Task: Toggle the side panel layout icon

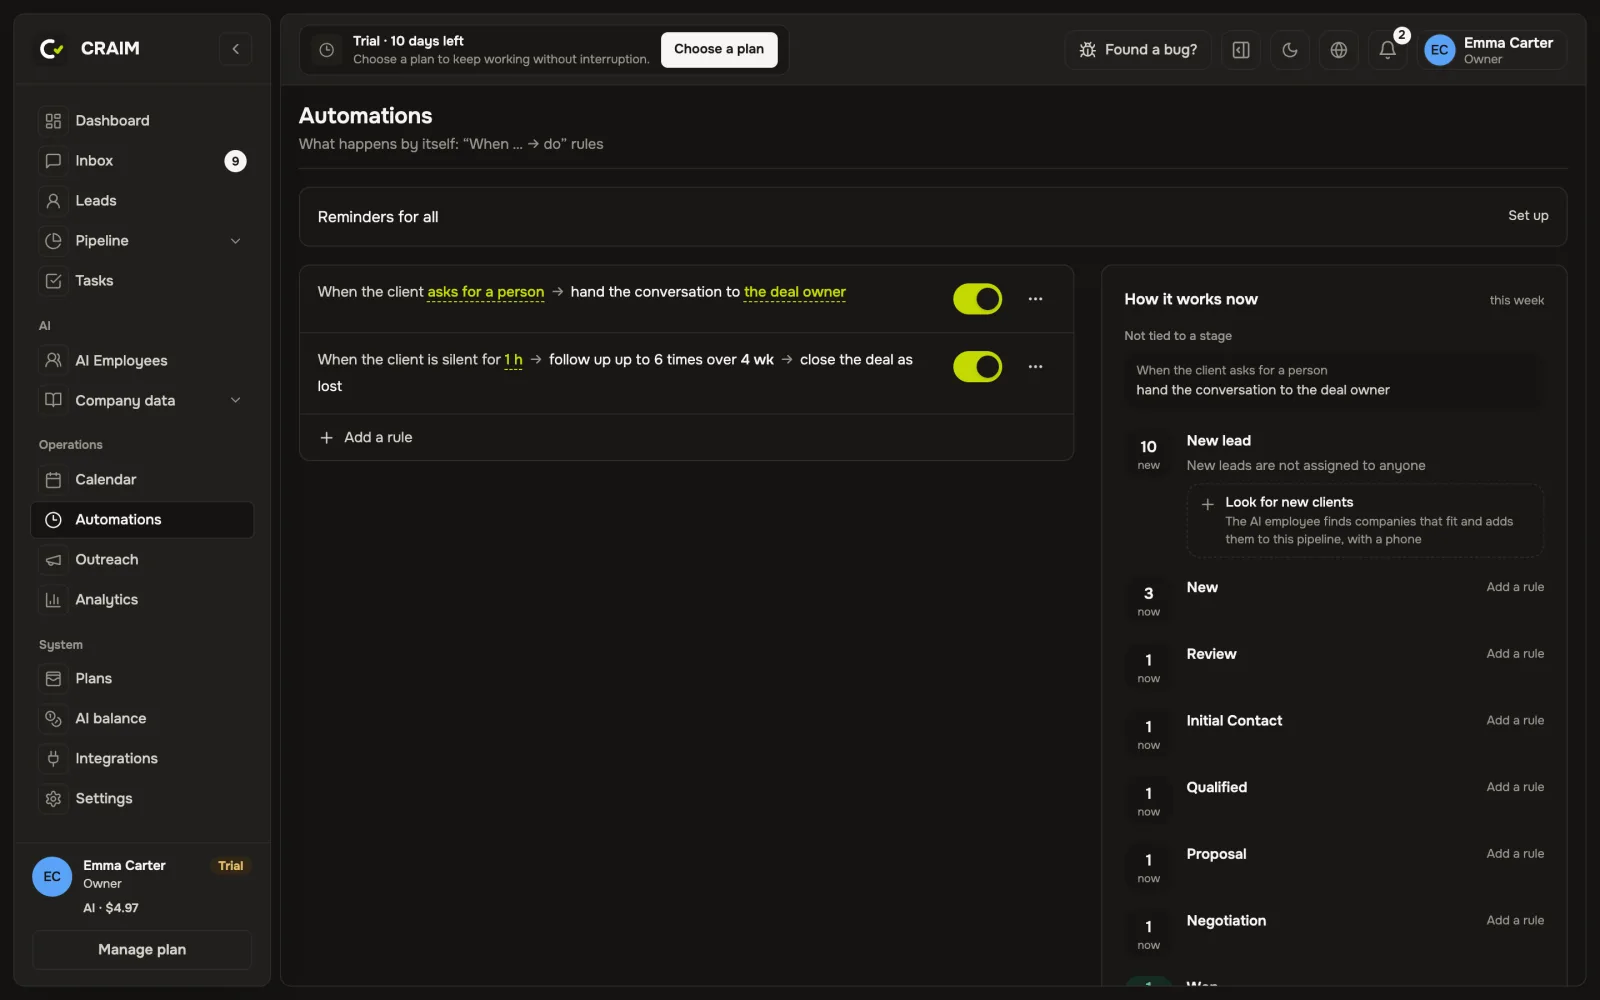Action: coord(1241,50)
